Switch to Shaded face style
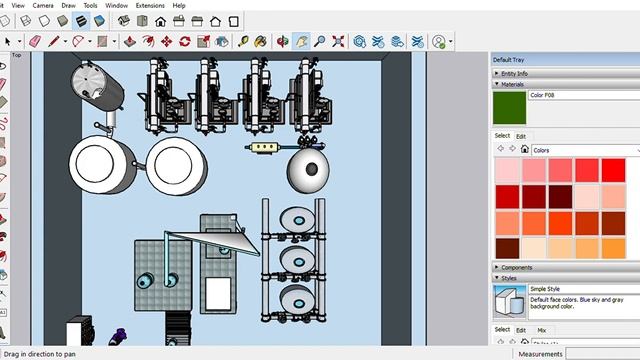Screen dimensions: 640x360 click(x=62, y=21)
